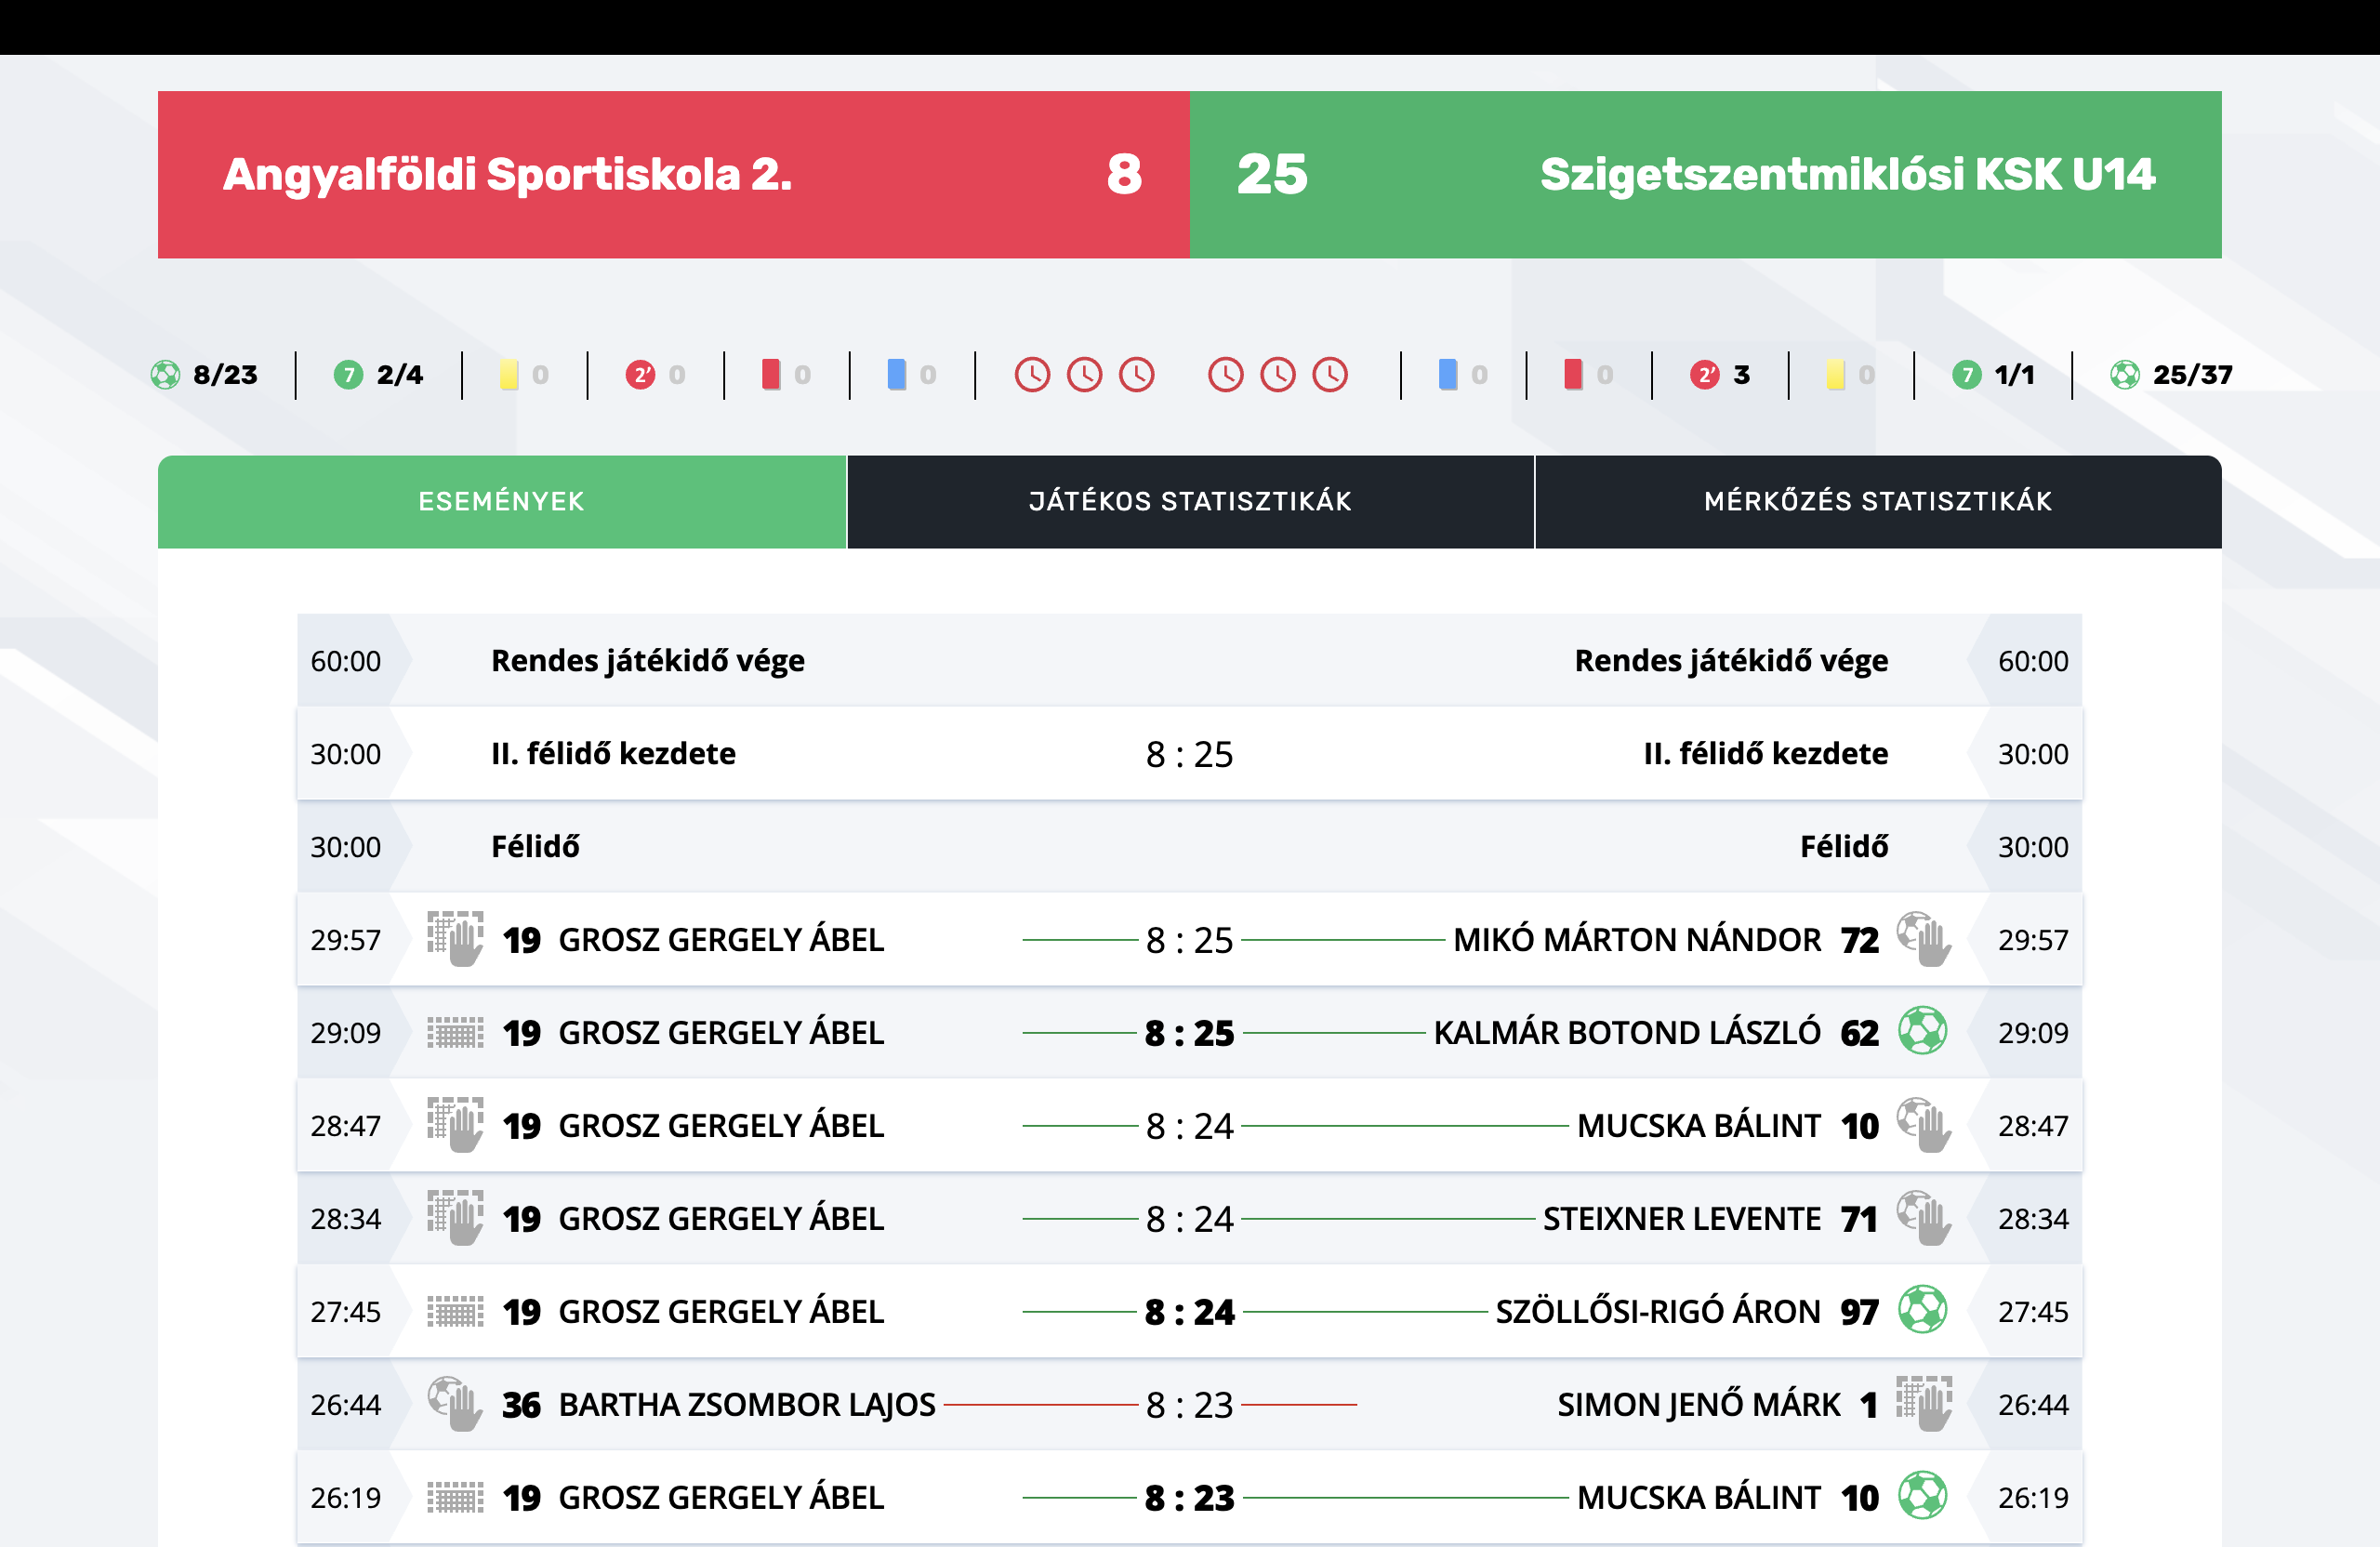2380x1547 pixels.
Task: Open Angyalföldi Sportiskola 2. team name
Action: (507, 174)
